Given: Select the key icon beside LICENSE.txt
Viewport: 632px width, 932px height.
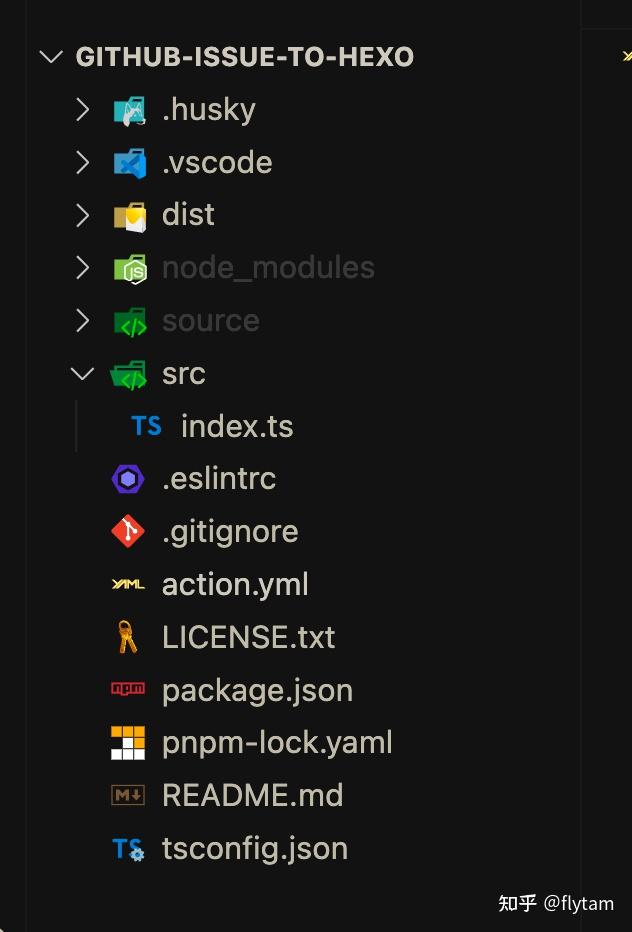Looking at the screenshot, I should click(x=126, y=637).
